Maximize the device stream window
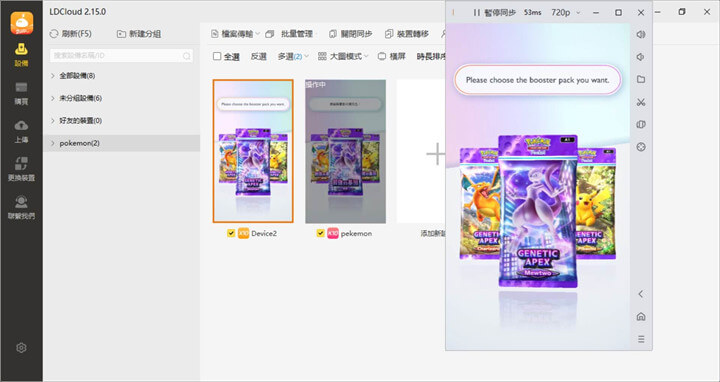This screenshot has width=720, height=382. coord(619,12)
